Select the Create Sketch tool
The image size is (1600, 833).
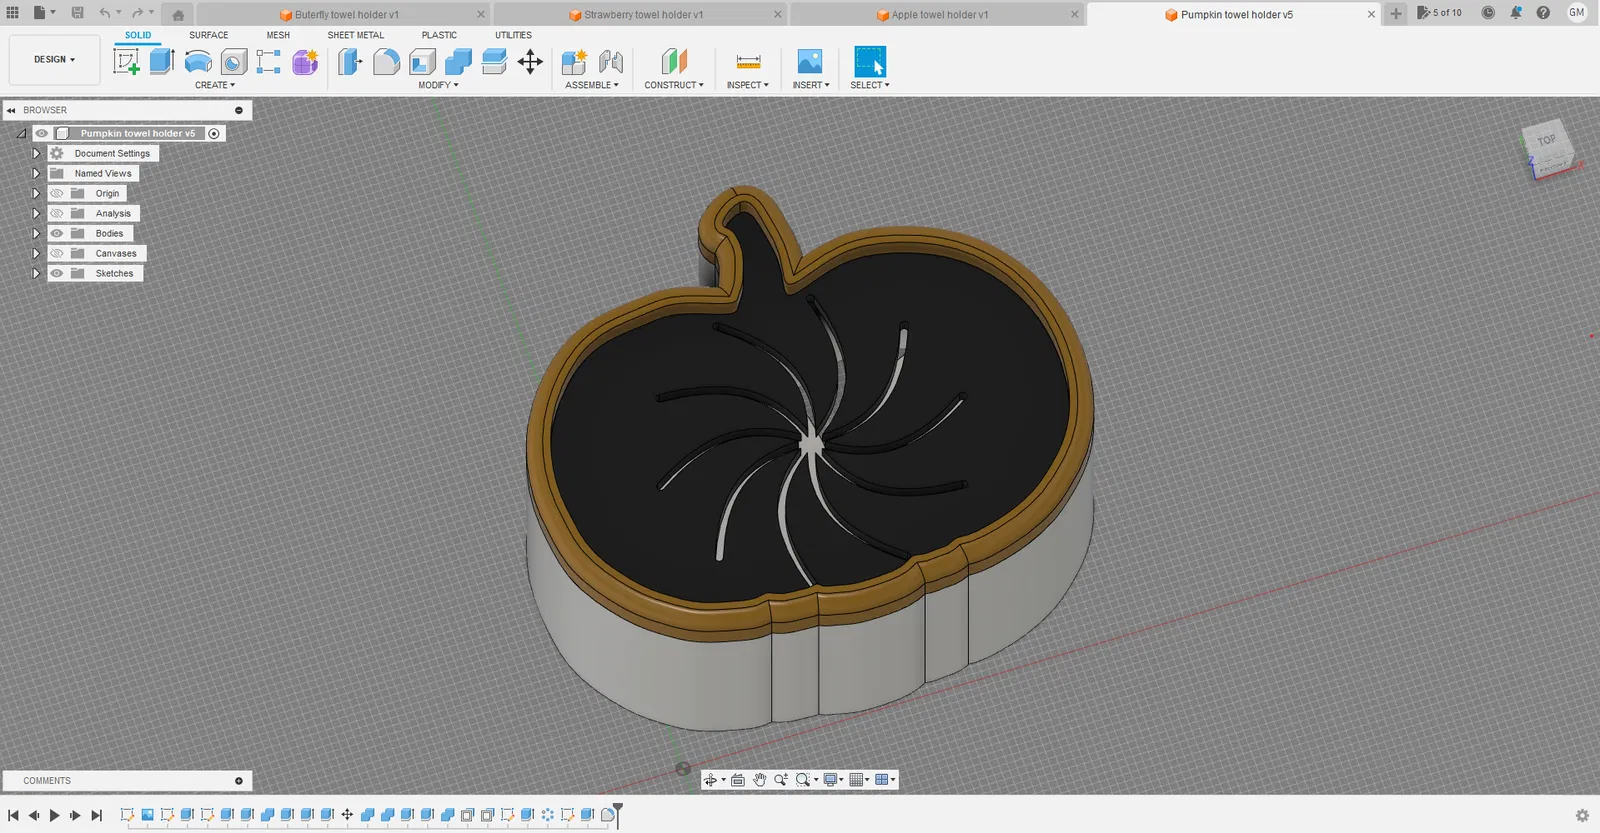coord(127,62)
